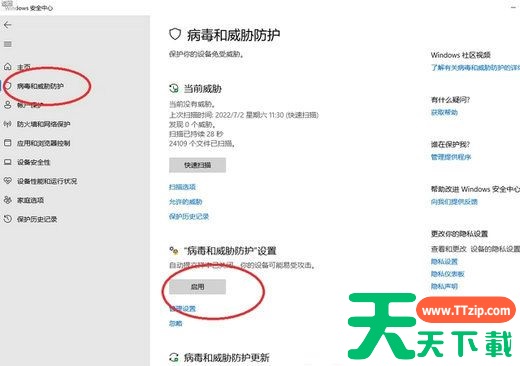Click the 24109 个文件已扫描 text

coord(202,144)
